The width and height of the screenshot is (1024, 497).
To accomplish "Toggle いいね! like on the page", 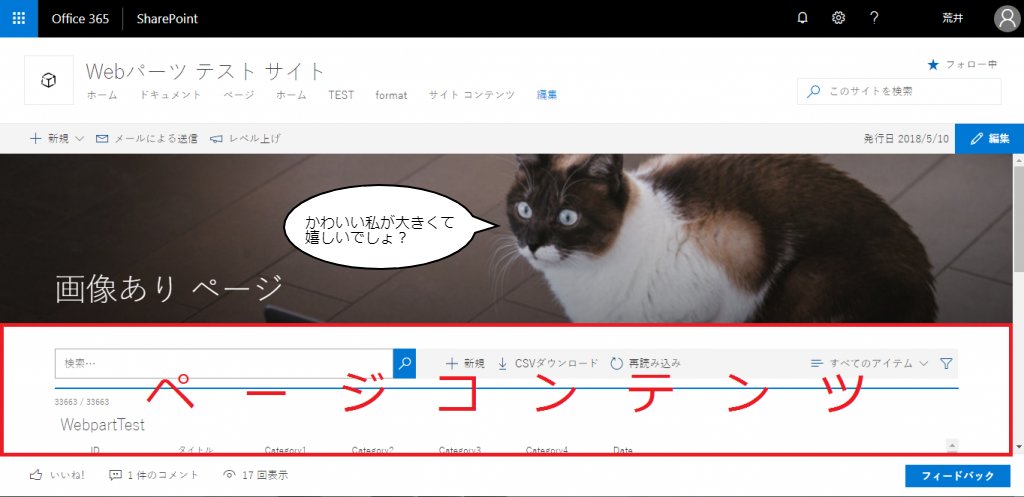I will pos(58,475).
